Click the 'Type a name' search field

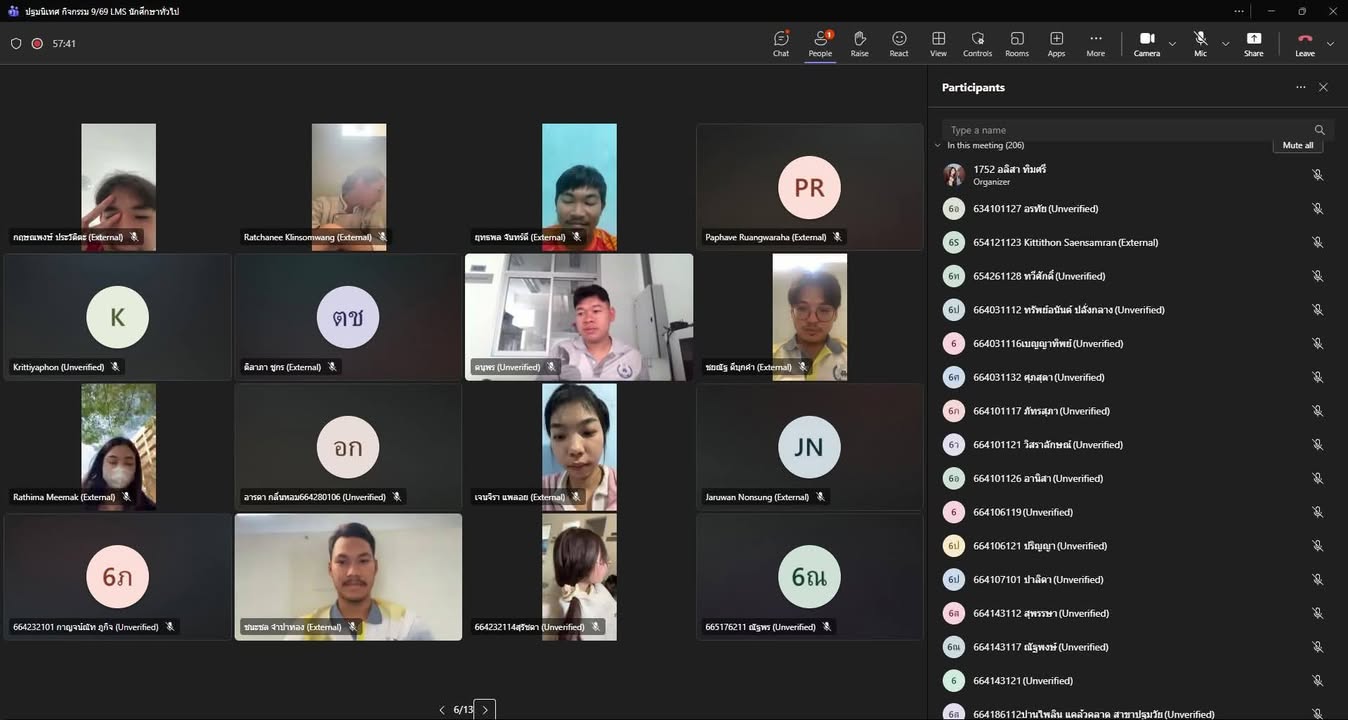pyautogui.click(x=1125, y=130)
